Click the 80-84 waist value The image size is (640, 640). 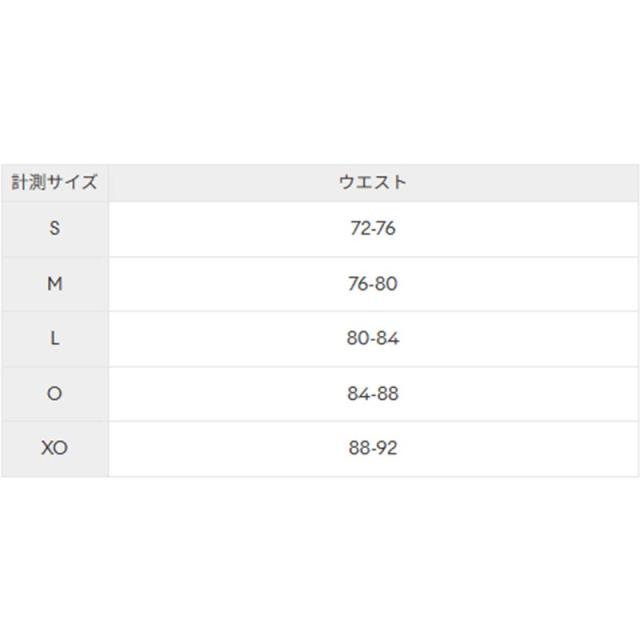pos(373,338)
